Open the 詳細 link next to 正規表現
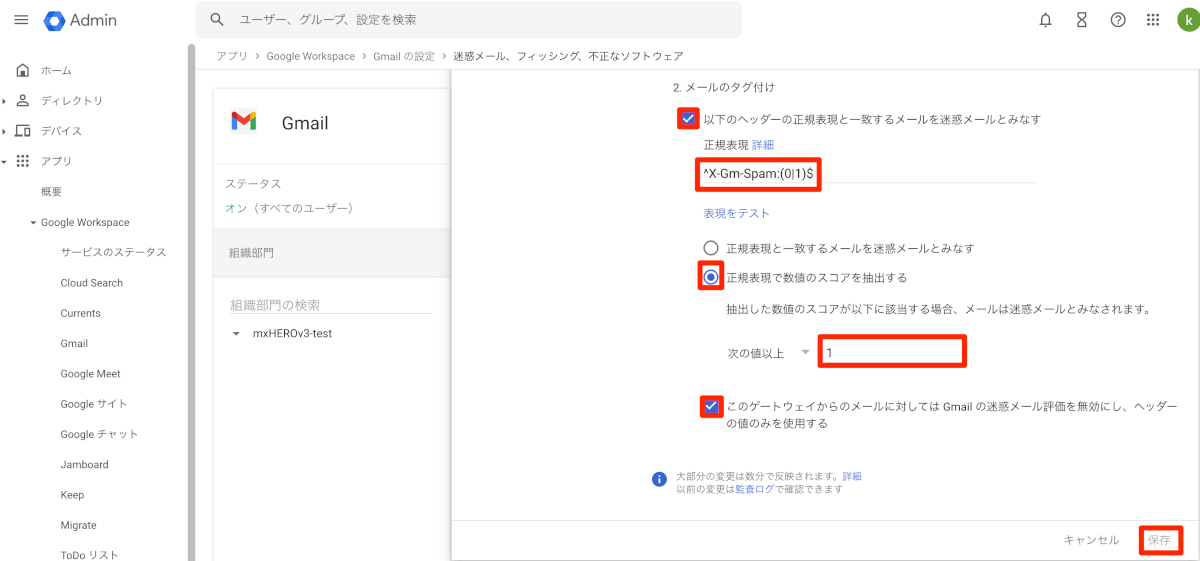Image resolution: width=1200 pixels, height=561 pixels. pyautogui.click(x=763, y=145)
